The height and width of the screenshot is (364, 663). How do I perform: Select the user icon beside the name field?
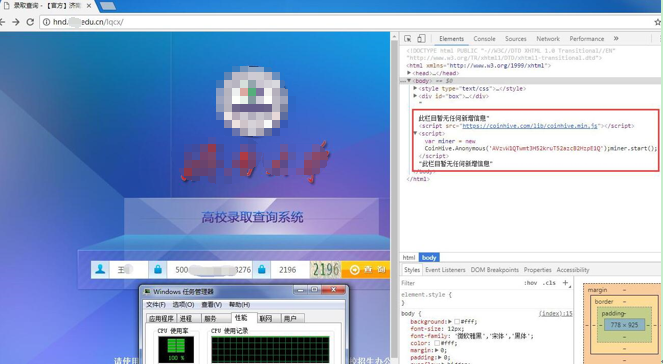100,270
